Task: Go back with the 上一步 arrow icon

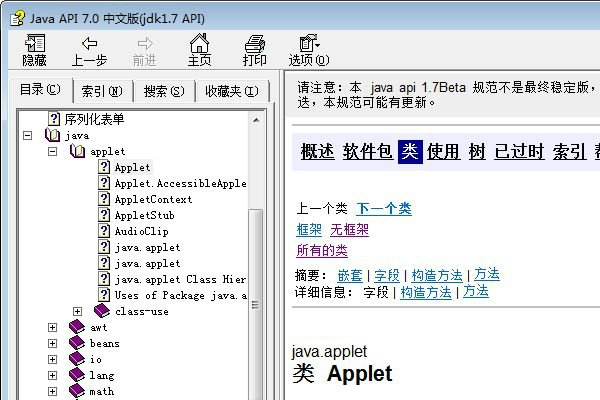Action: tap(90, 43)
